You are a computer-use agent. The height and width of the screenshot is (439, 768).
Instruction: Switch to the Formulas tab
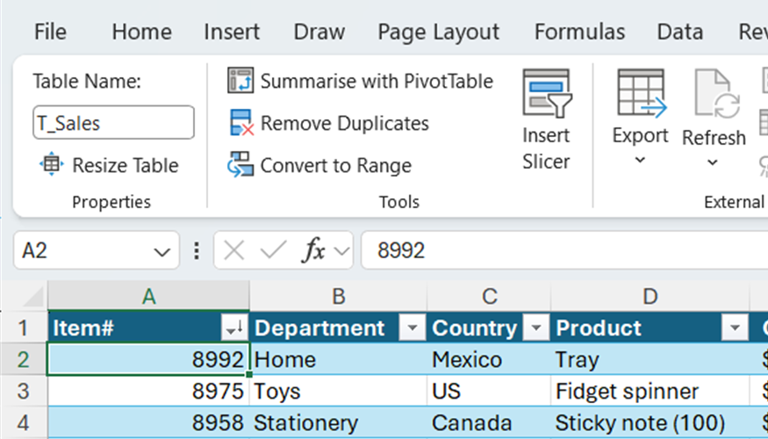[579, 32]
